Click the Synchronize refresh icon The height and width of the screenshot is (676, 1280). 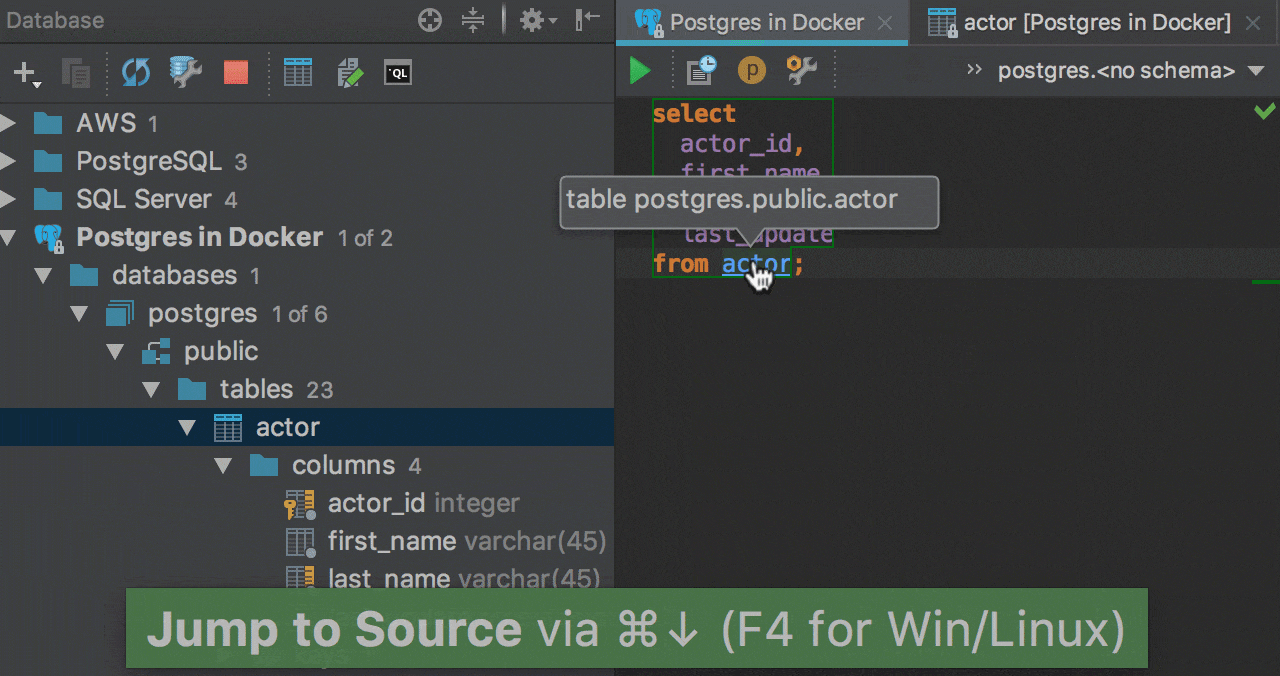click(x=135, y=73)
